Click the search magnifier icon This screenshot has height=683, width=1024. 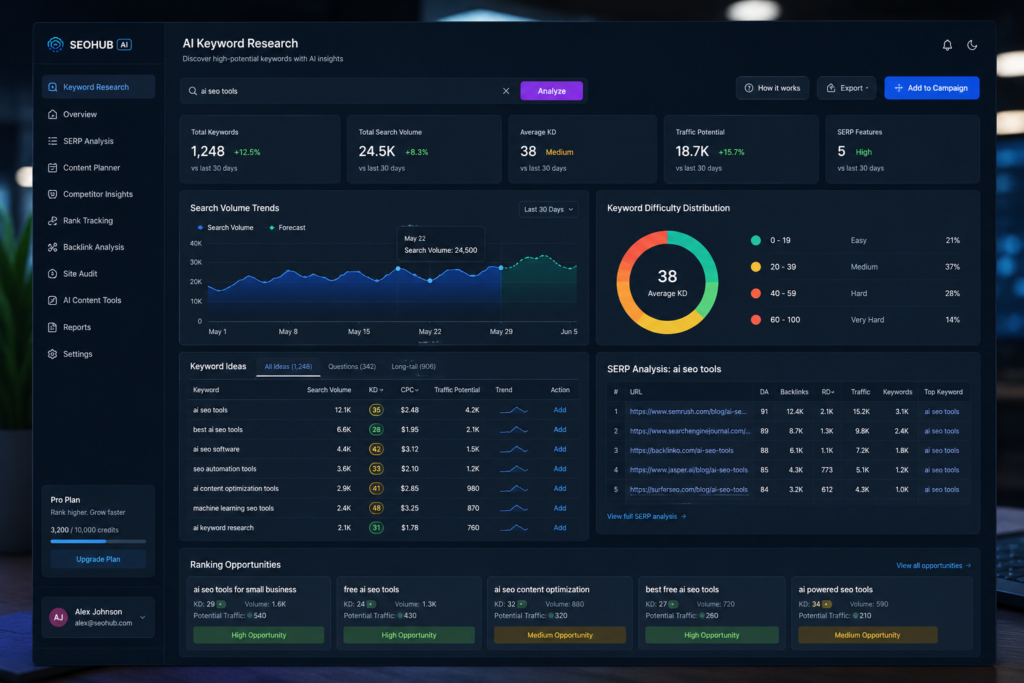(193, 91)
